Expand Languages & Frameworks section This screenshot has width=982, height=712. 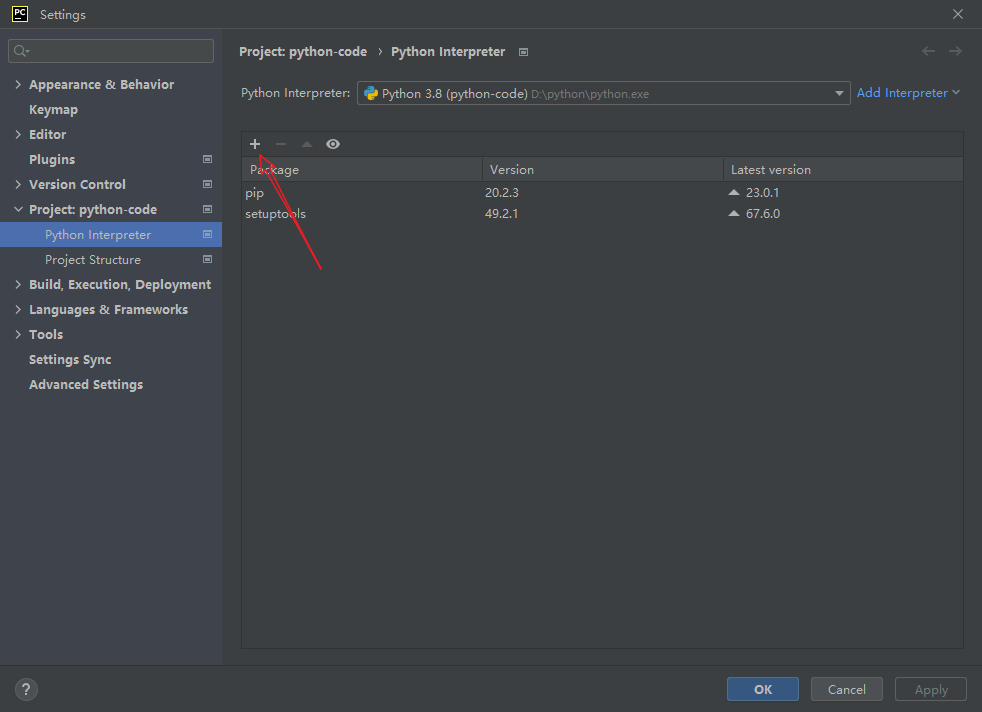(18, 310)
